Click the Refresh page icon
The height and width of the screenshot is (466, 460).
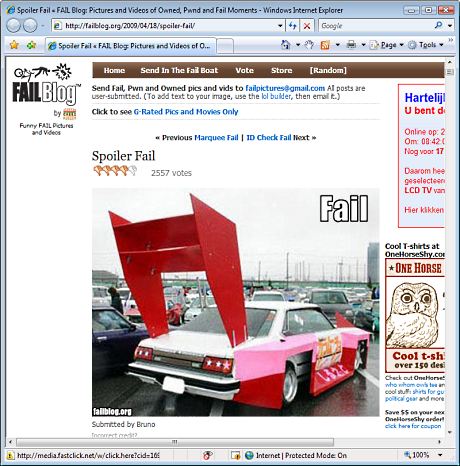coord(292,26)
